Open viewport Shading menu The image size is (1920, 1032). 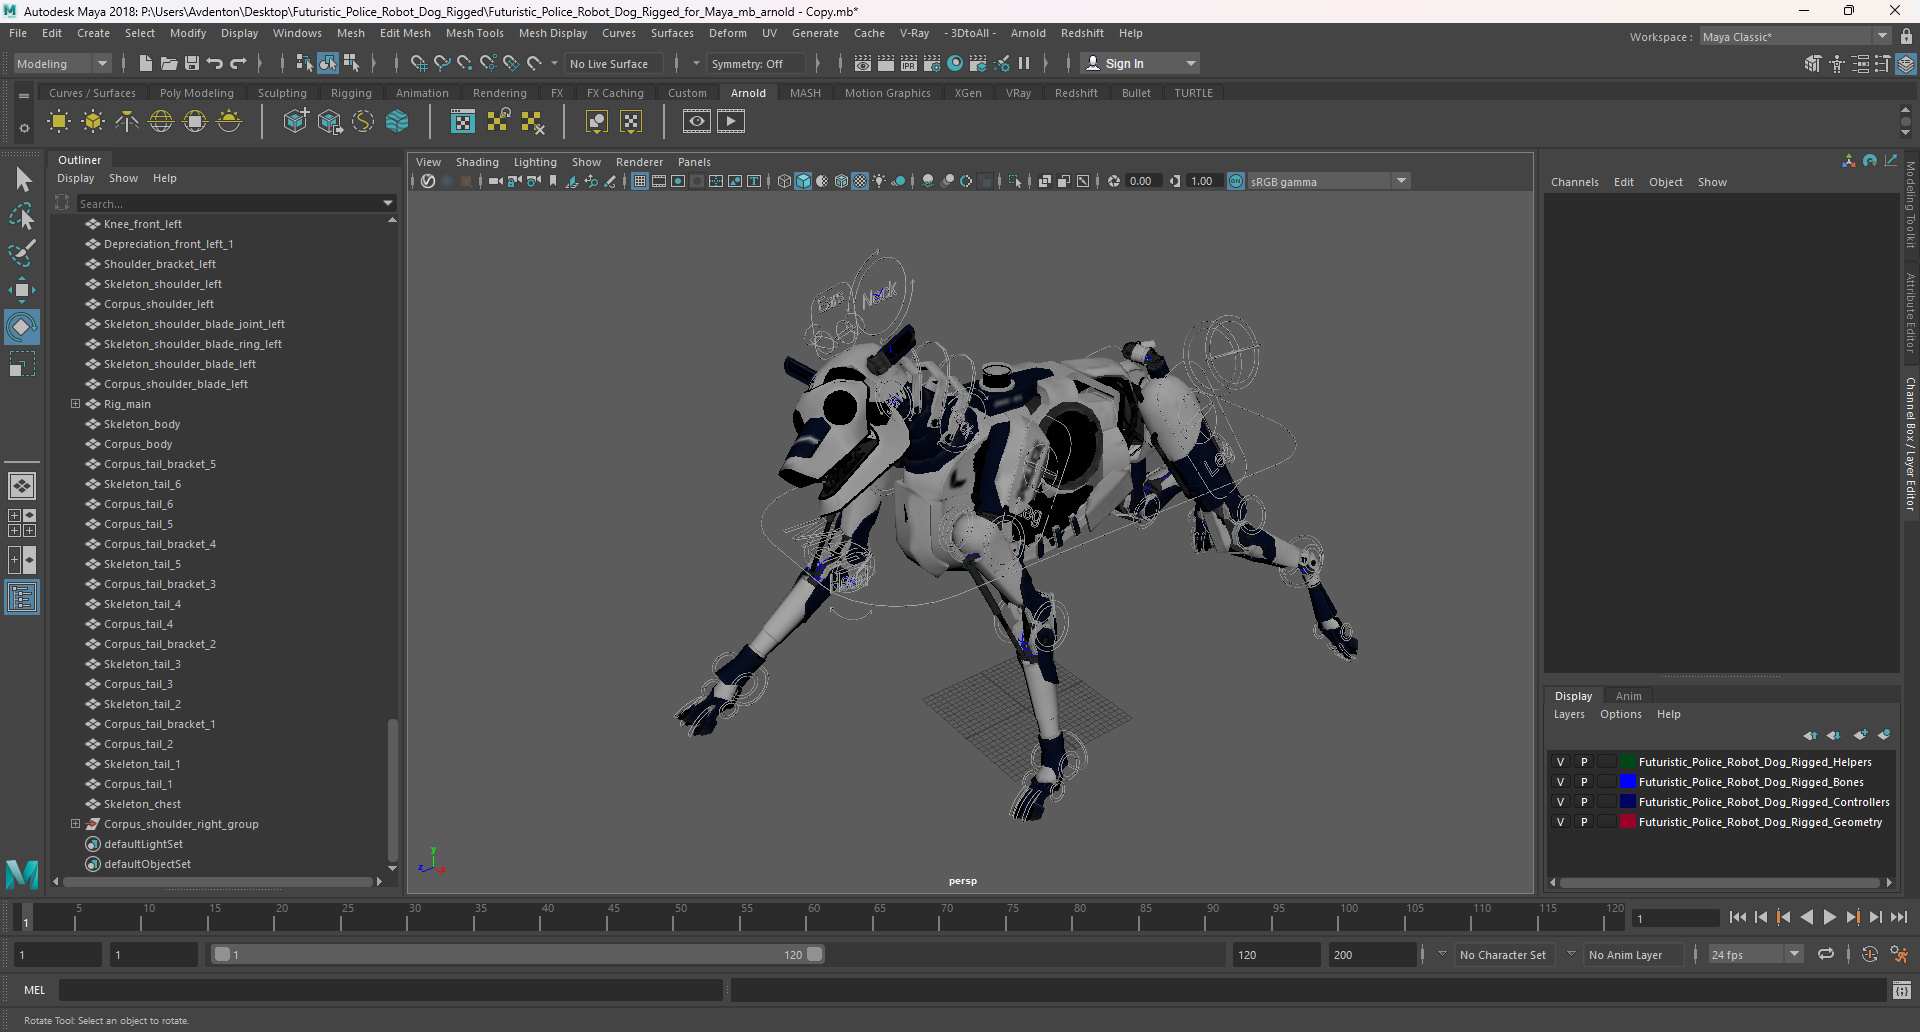477,162
